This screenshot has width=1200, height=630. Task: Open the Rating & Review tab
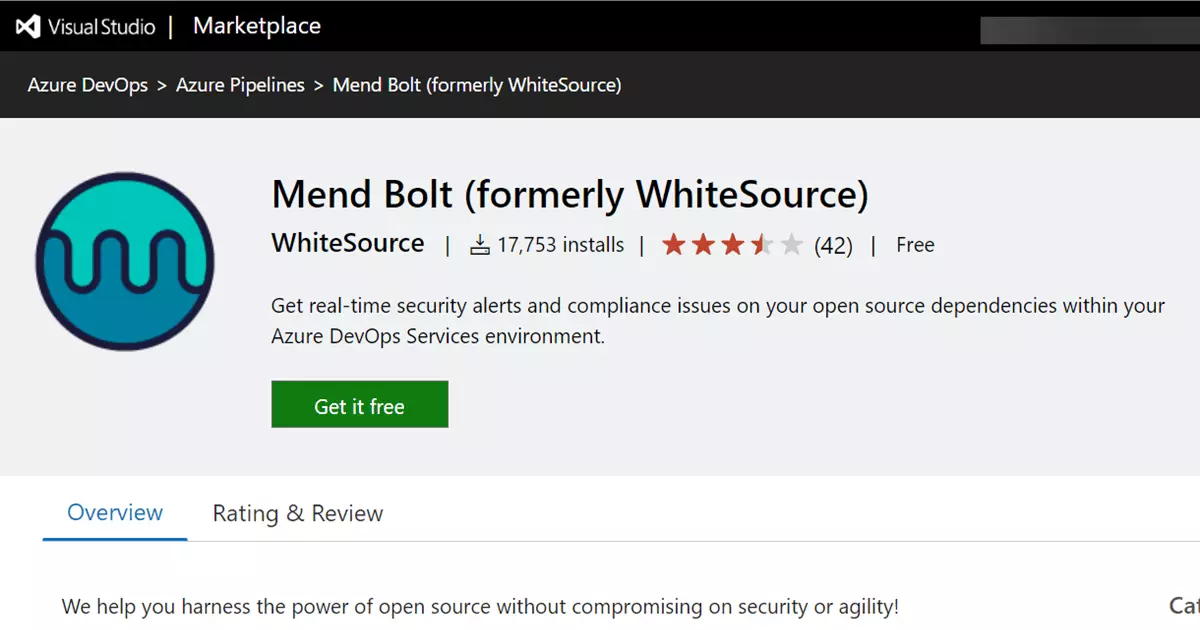point(298,514)
